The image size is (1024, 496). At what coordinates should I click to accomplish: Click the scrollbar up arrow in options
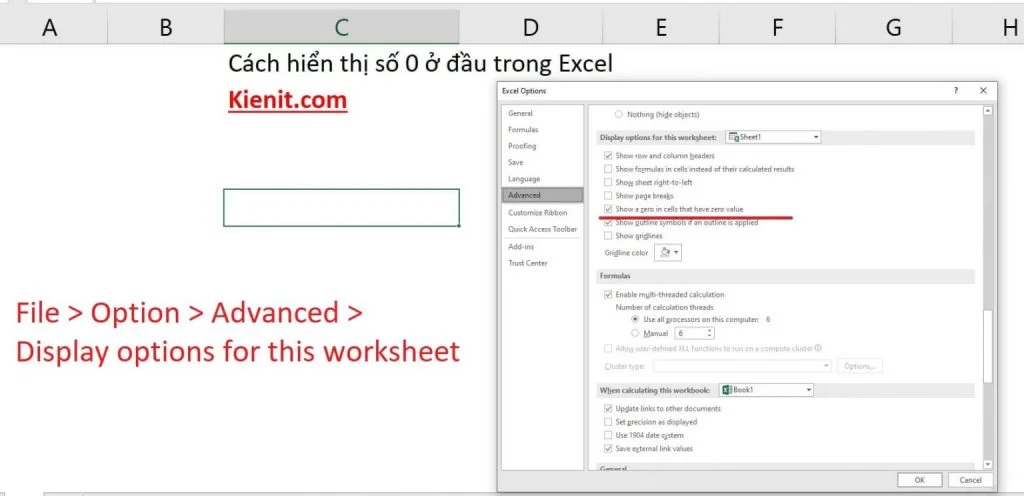pos(987,111)
